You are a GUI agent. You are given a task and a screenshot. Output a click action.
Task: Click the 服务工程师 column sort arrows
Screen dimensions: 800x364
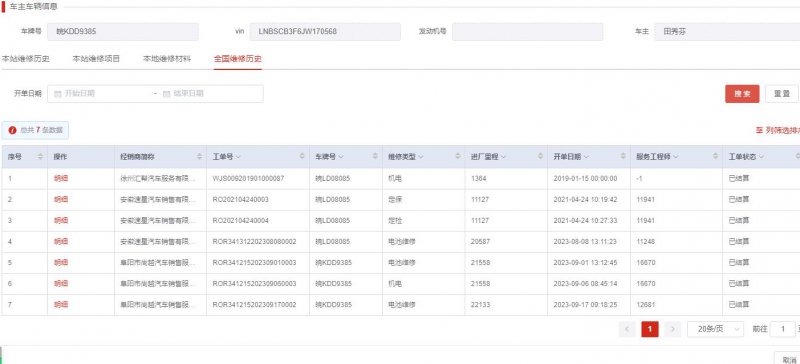click(x=715, y=157)
